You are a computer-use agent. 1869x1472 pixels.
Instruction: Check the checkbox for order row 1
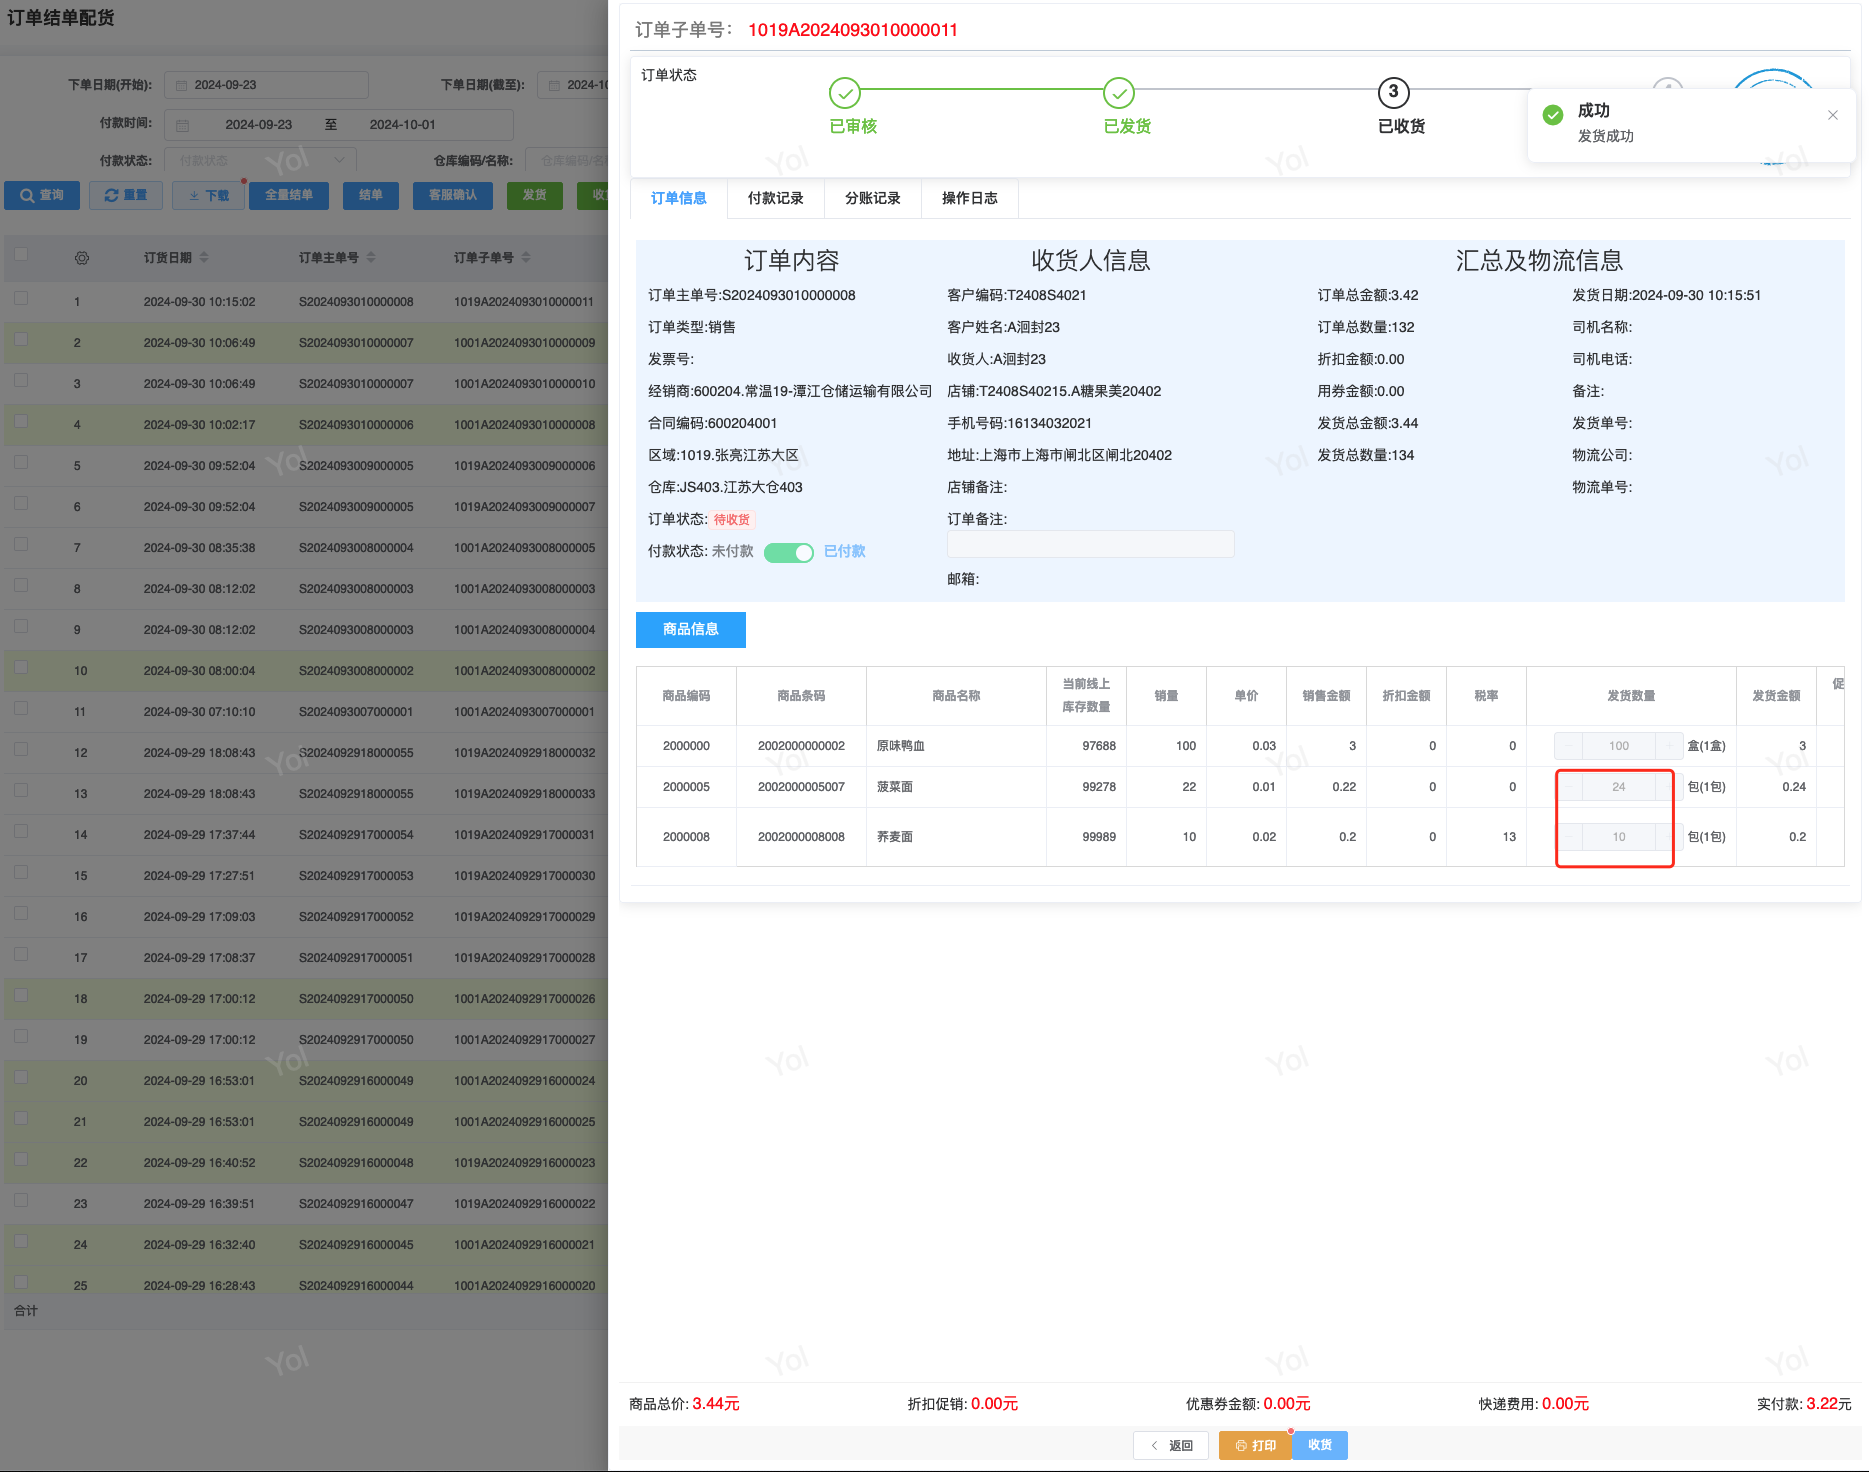point(21,298)
